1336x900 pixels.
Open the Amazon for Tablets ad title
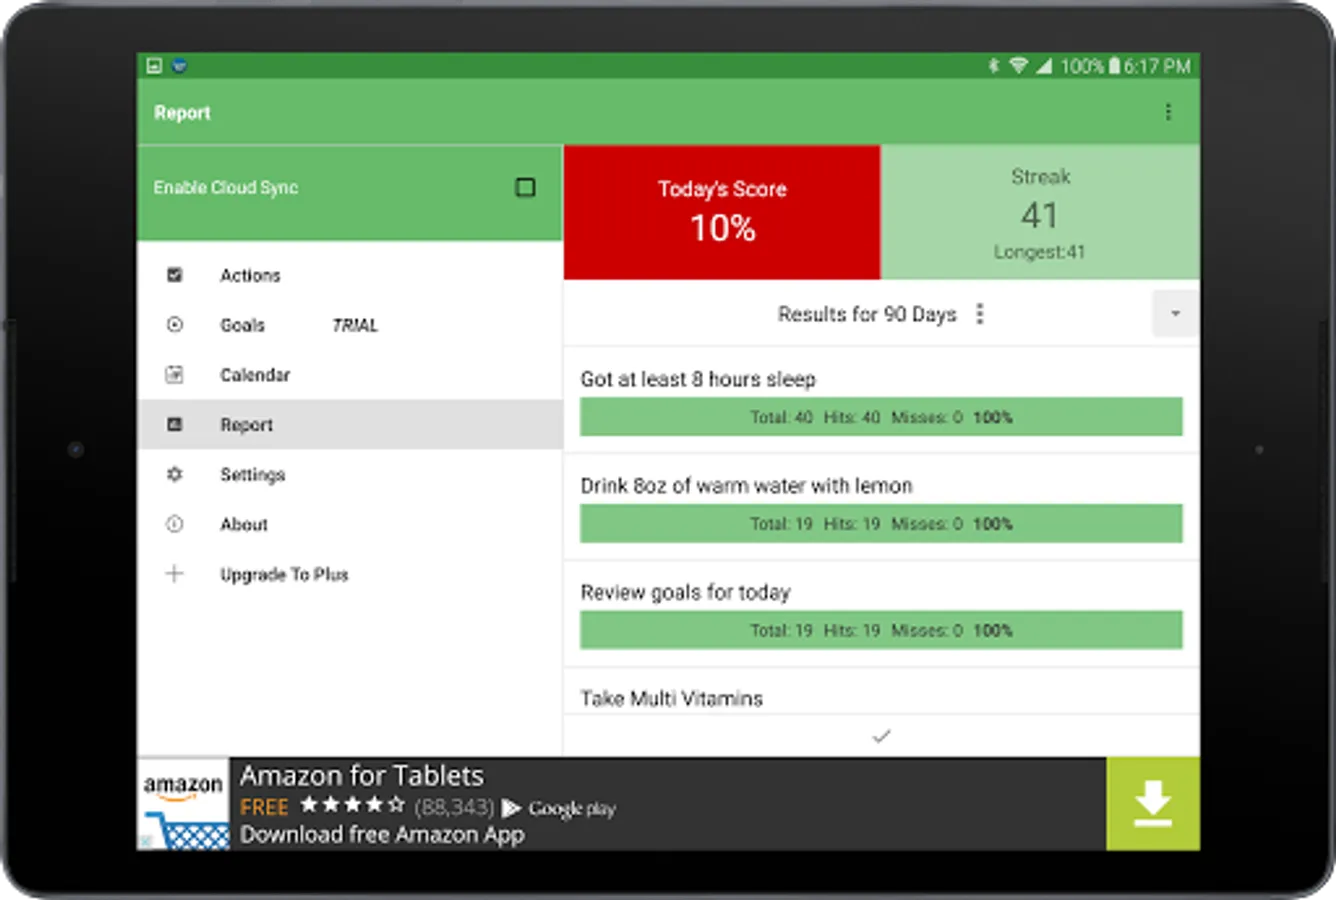362,775
